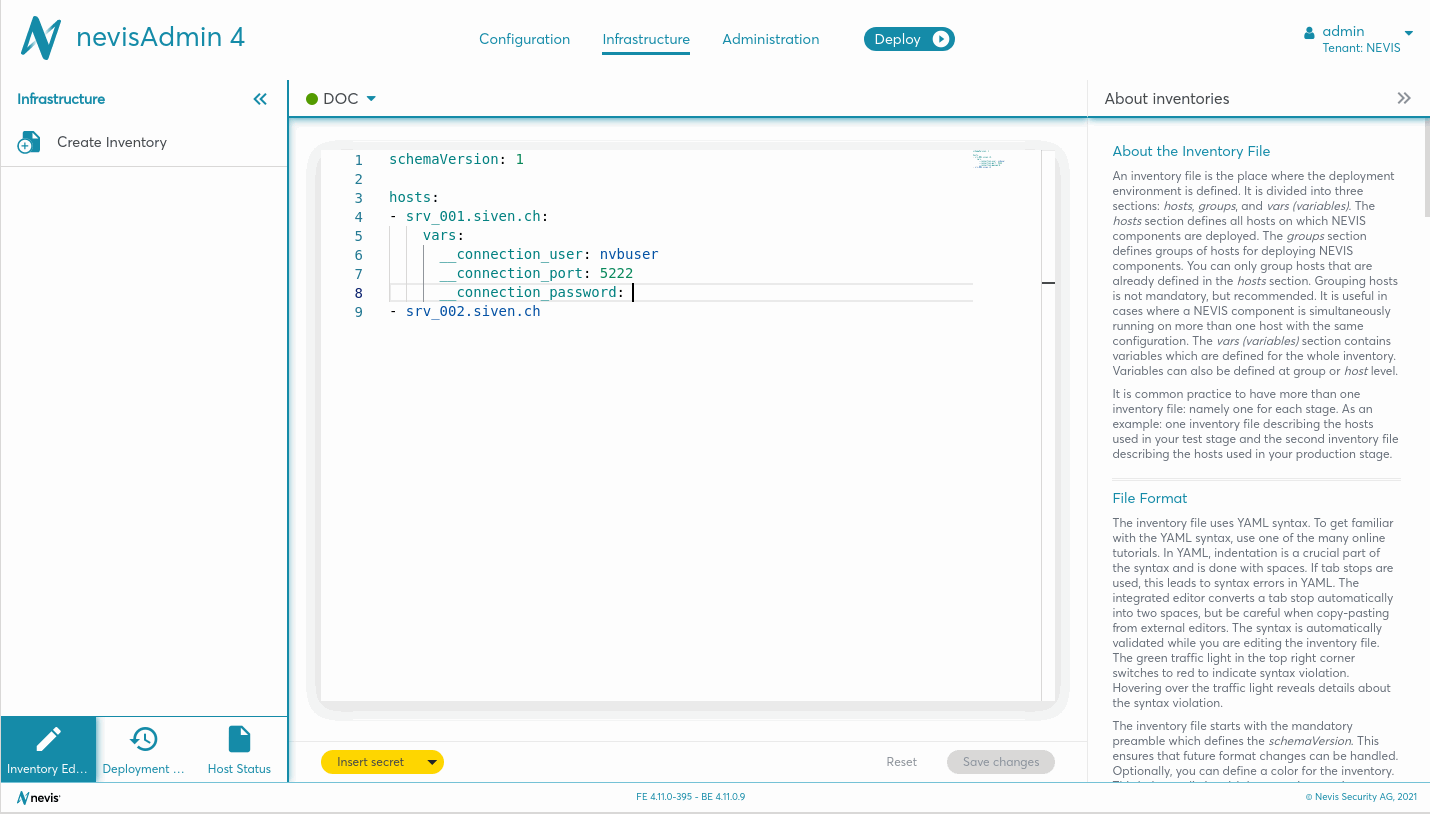Open the admin user menu arrow
Image resolution: width=1430 pixels, height=814 pixels.
pos(1409,33)
